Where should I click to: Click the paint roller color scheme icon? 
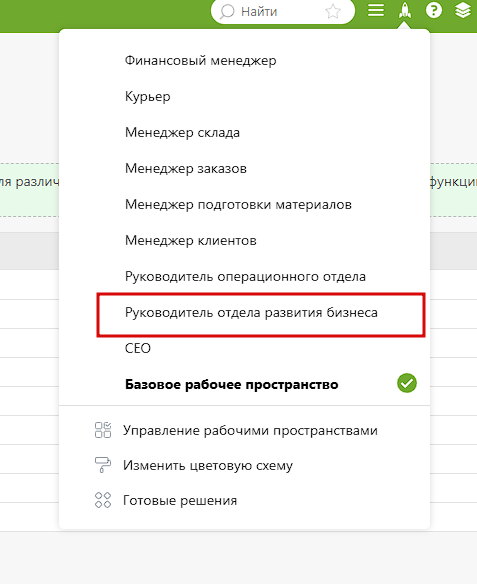pyautogui.click(x=103, y=465)
